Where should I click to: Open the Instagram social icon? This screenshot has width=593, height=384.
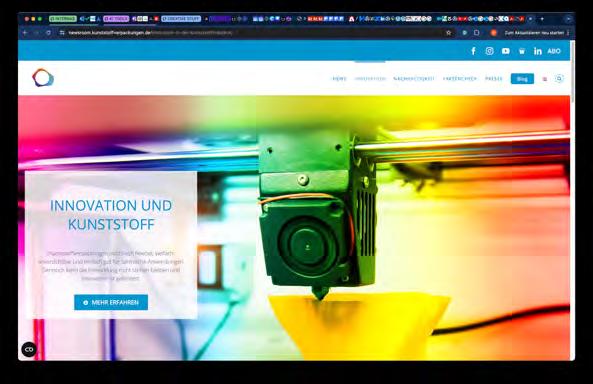pos(489,51)
